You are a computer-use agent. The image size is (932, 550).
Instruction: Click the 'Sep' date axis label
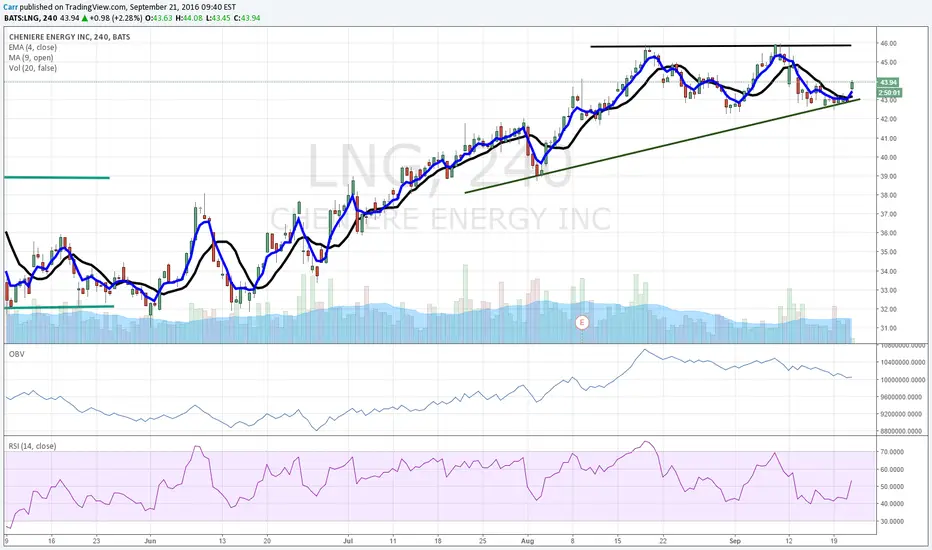coord(735,541)
